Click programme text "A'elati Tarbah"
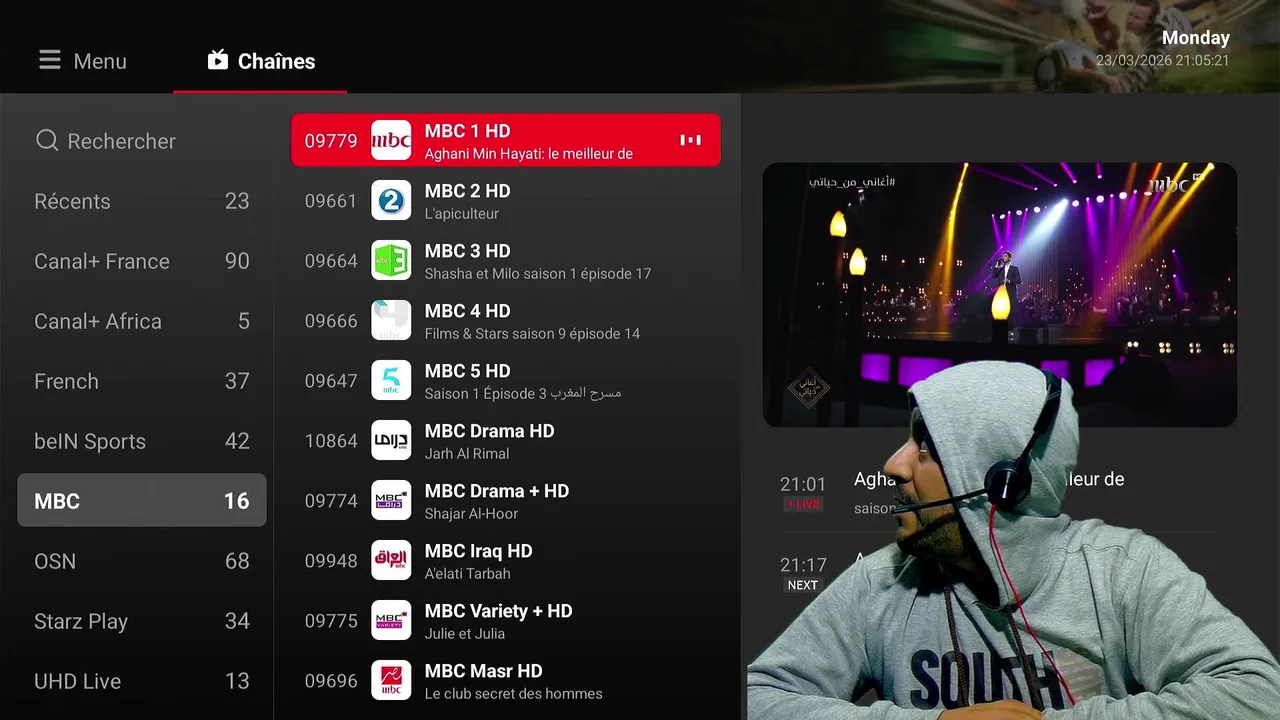Screen dimensions: 1280x720 [467, 574]
